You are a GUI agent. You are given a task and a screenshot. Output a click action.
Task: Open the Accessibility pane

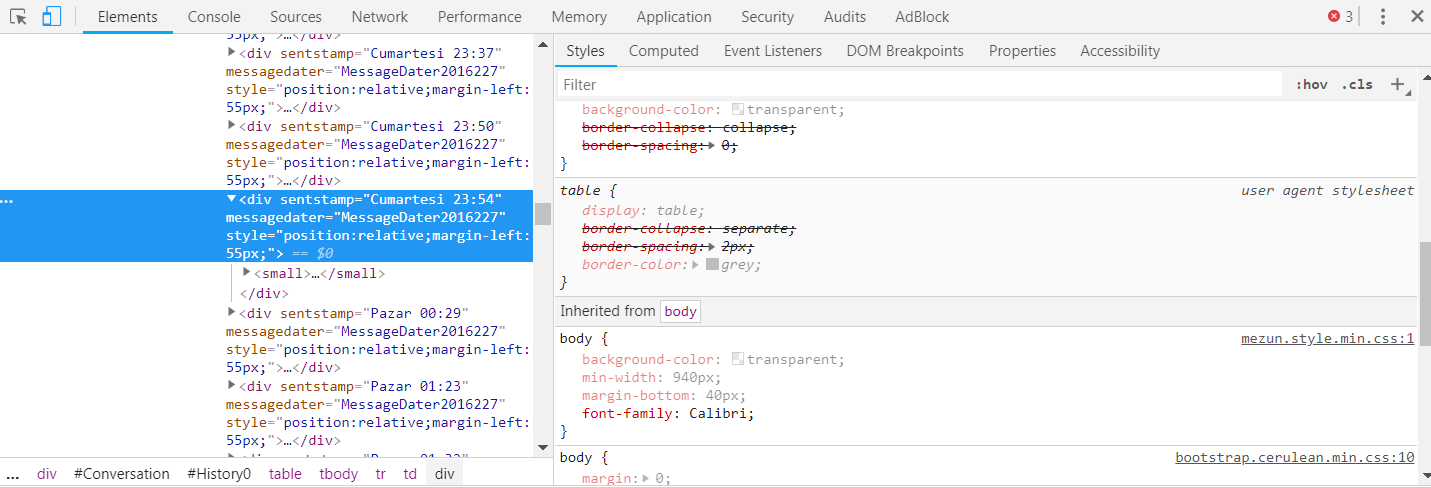click(1120, 51)
